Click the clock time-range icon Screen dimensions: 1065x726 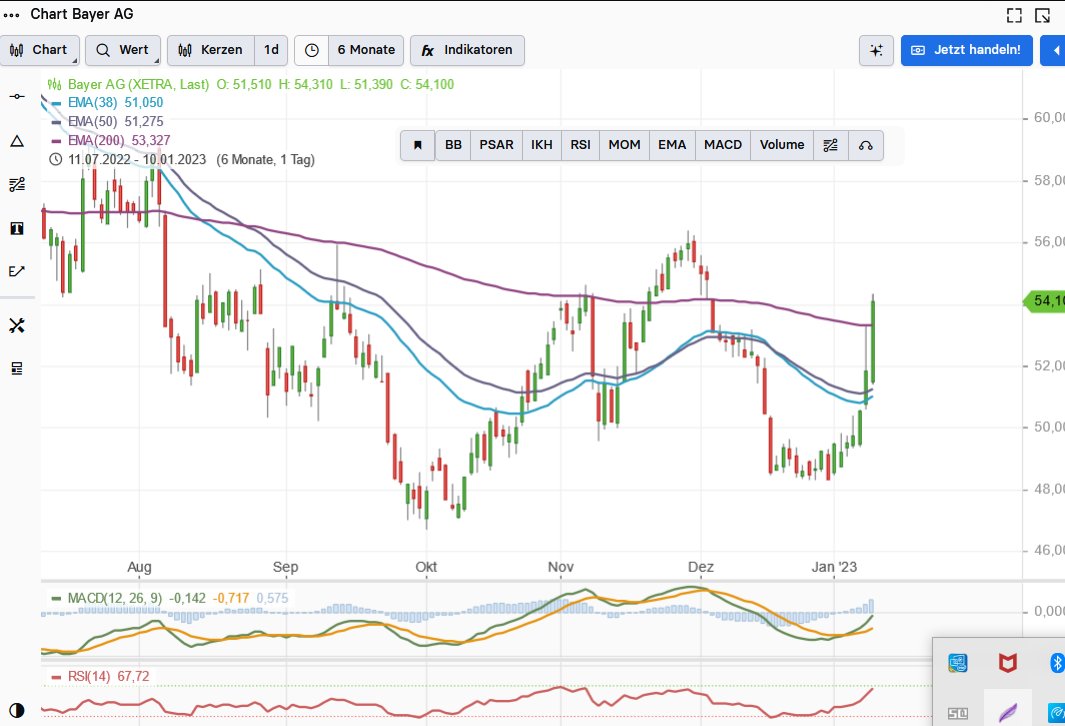point(312,50)
